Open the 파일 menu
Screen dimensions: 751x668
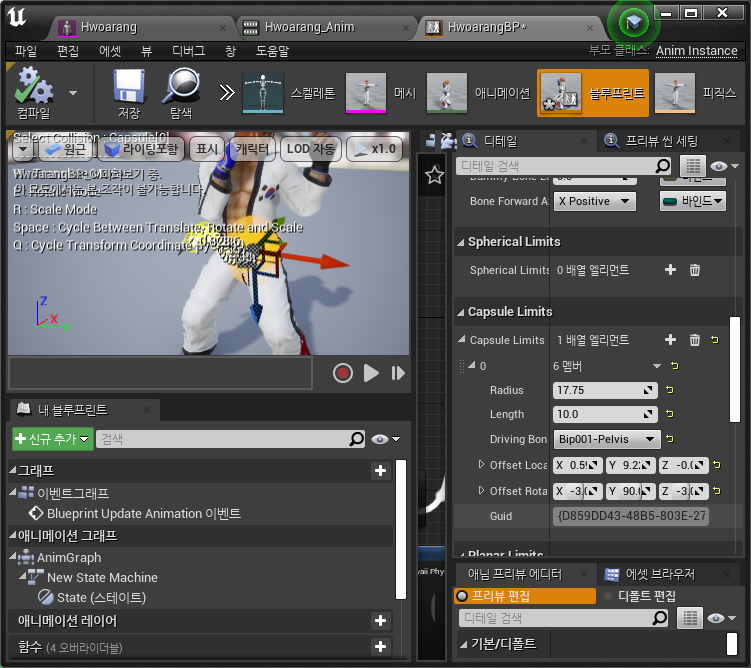tap(25, 51)
